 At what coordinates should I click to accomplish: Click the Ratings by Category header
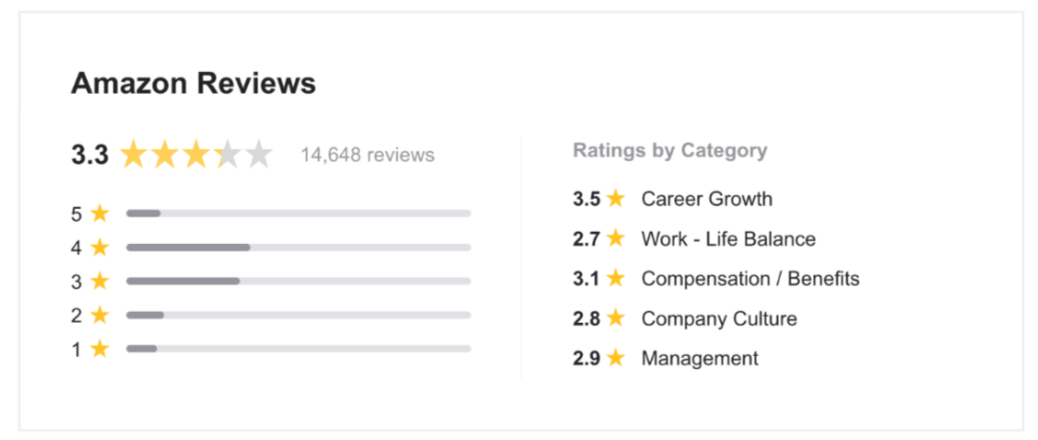(x=670, y=151)
